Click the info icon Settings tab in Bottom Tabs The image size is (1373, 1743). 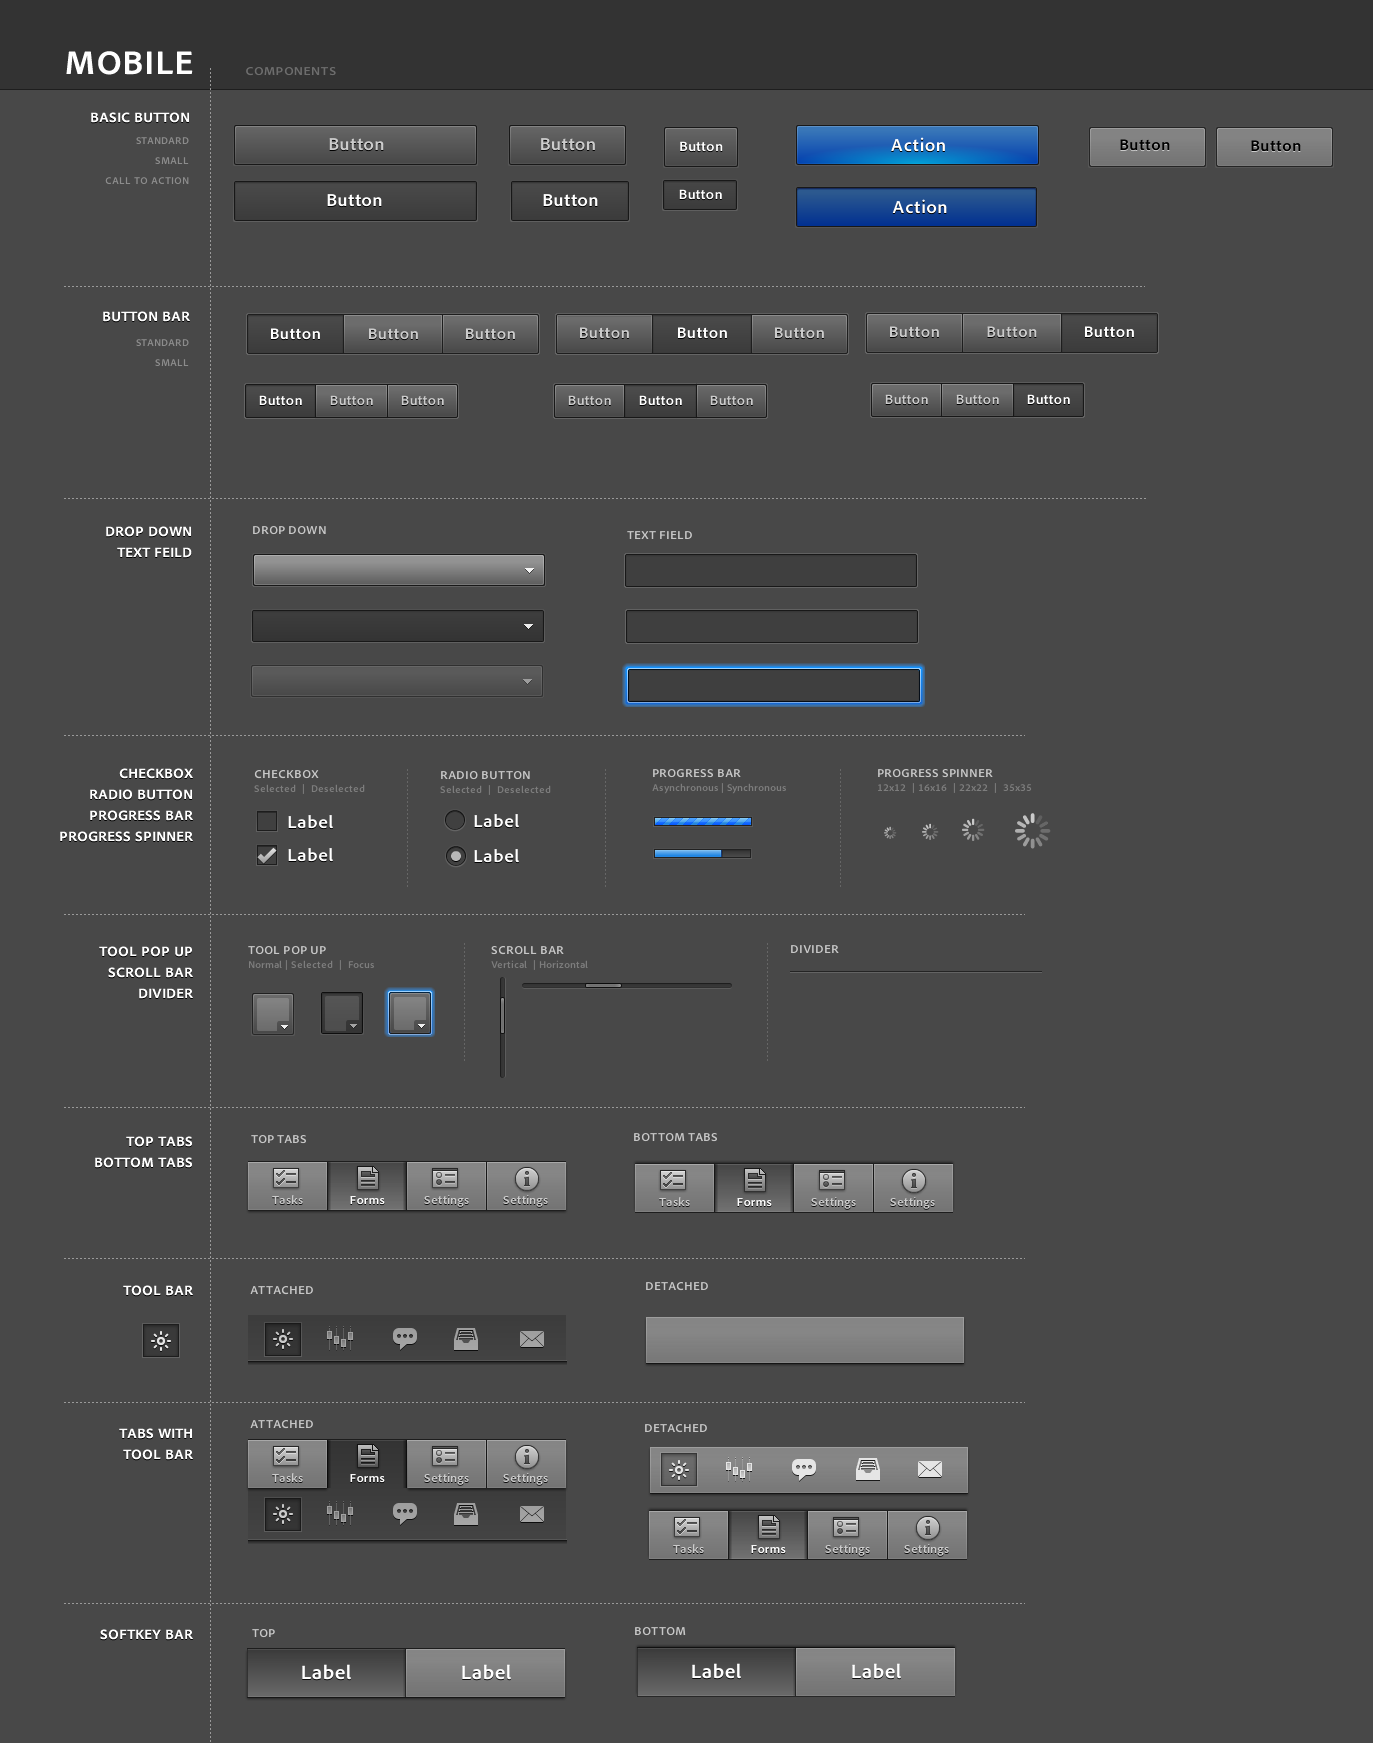pos(913,1188)
